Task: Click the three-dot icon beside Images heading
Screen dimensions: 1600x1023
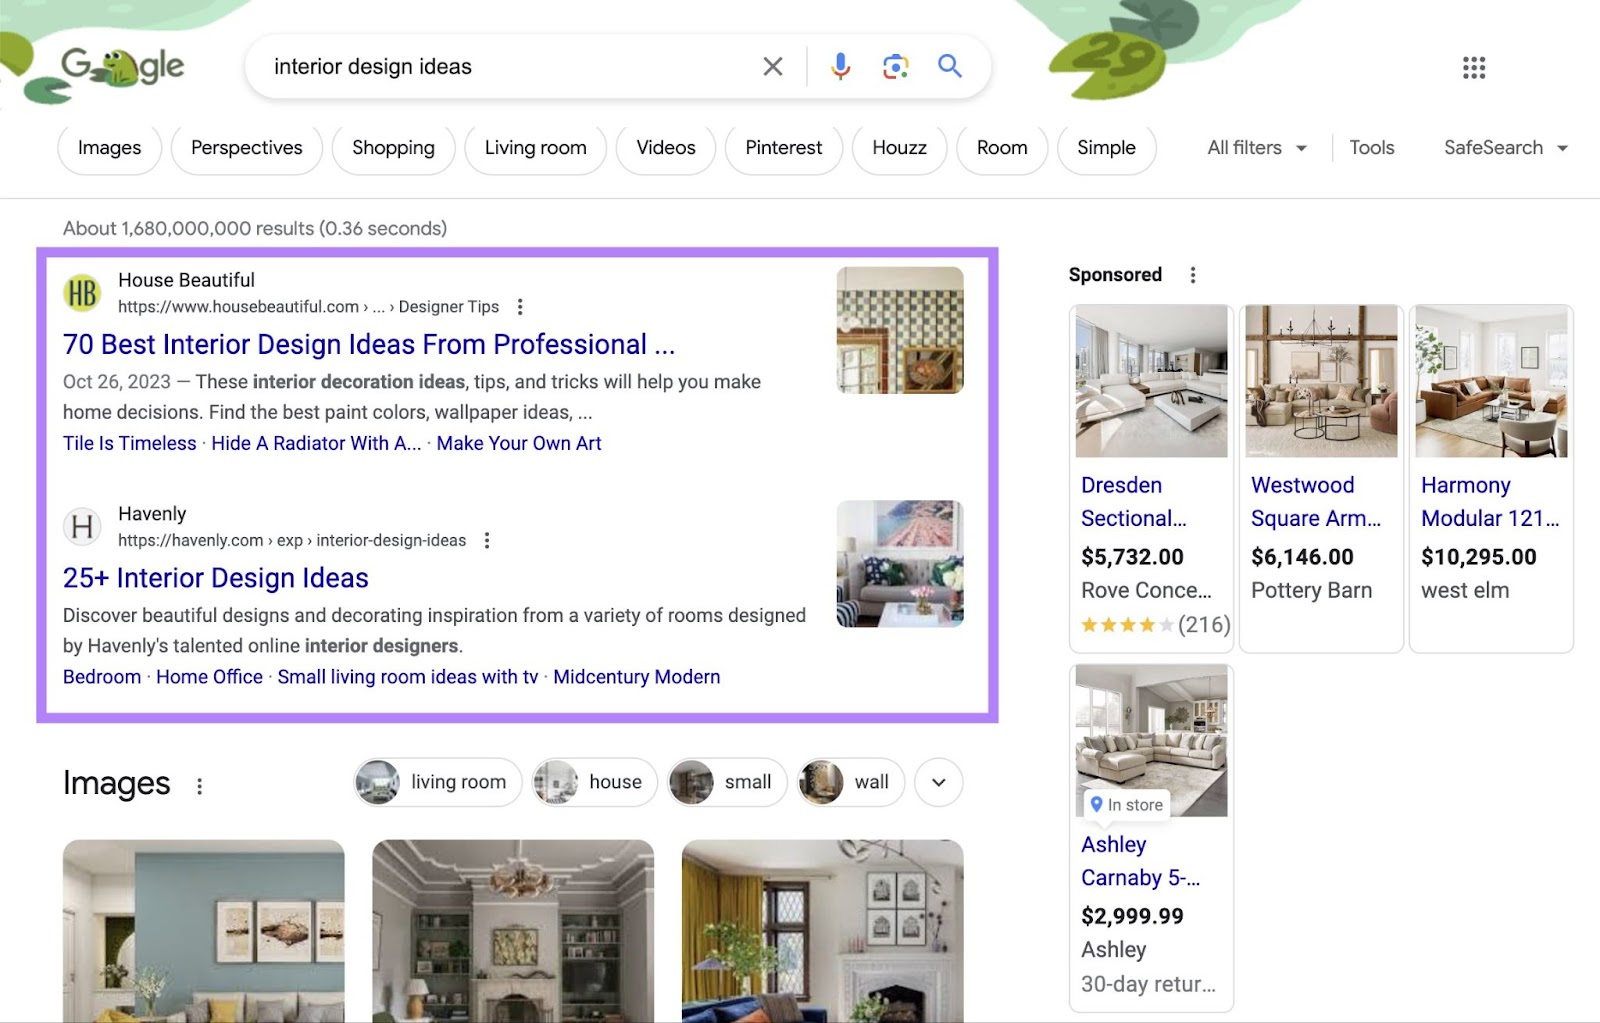Action: click(x=199, y=784)
